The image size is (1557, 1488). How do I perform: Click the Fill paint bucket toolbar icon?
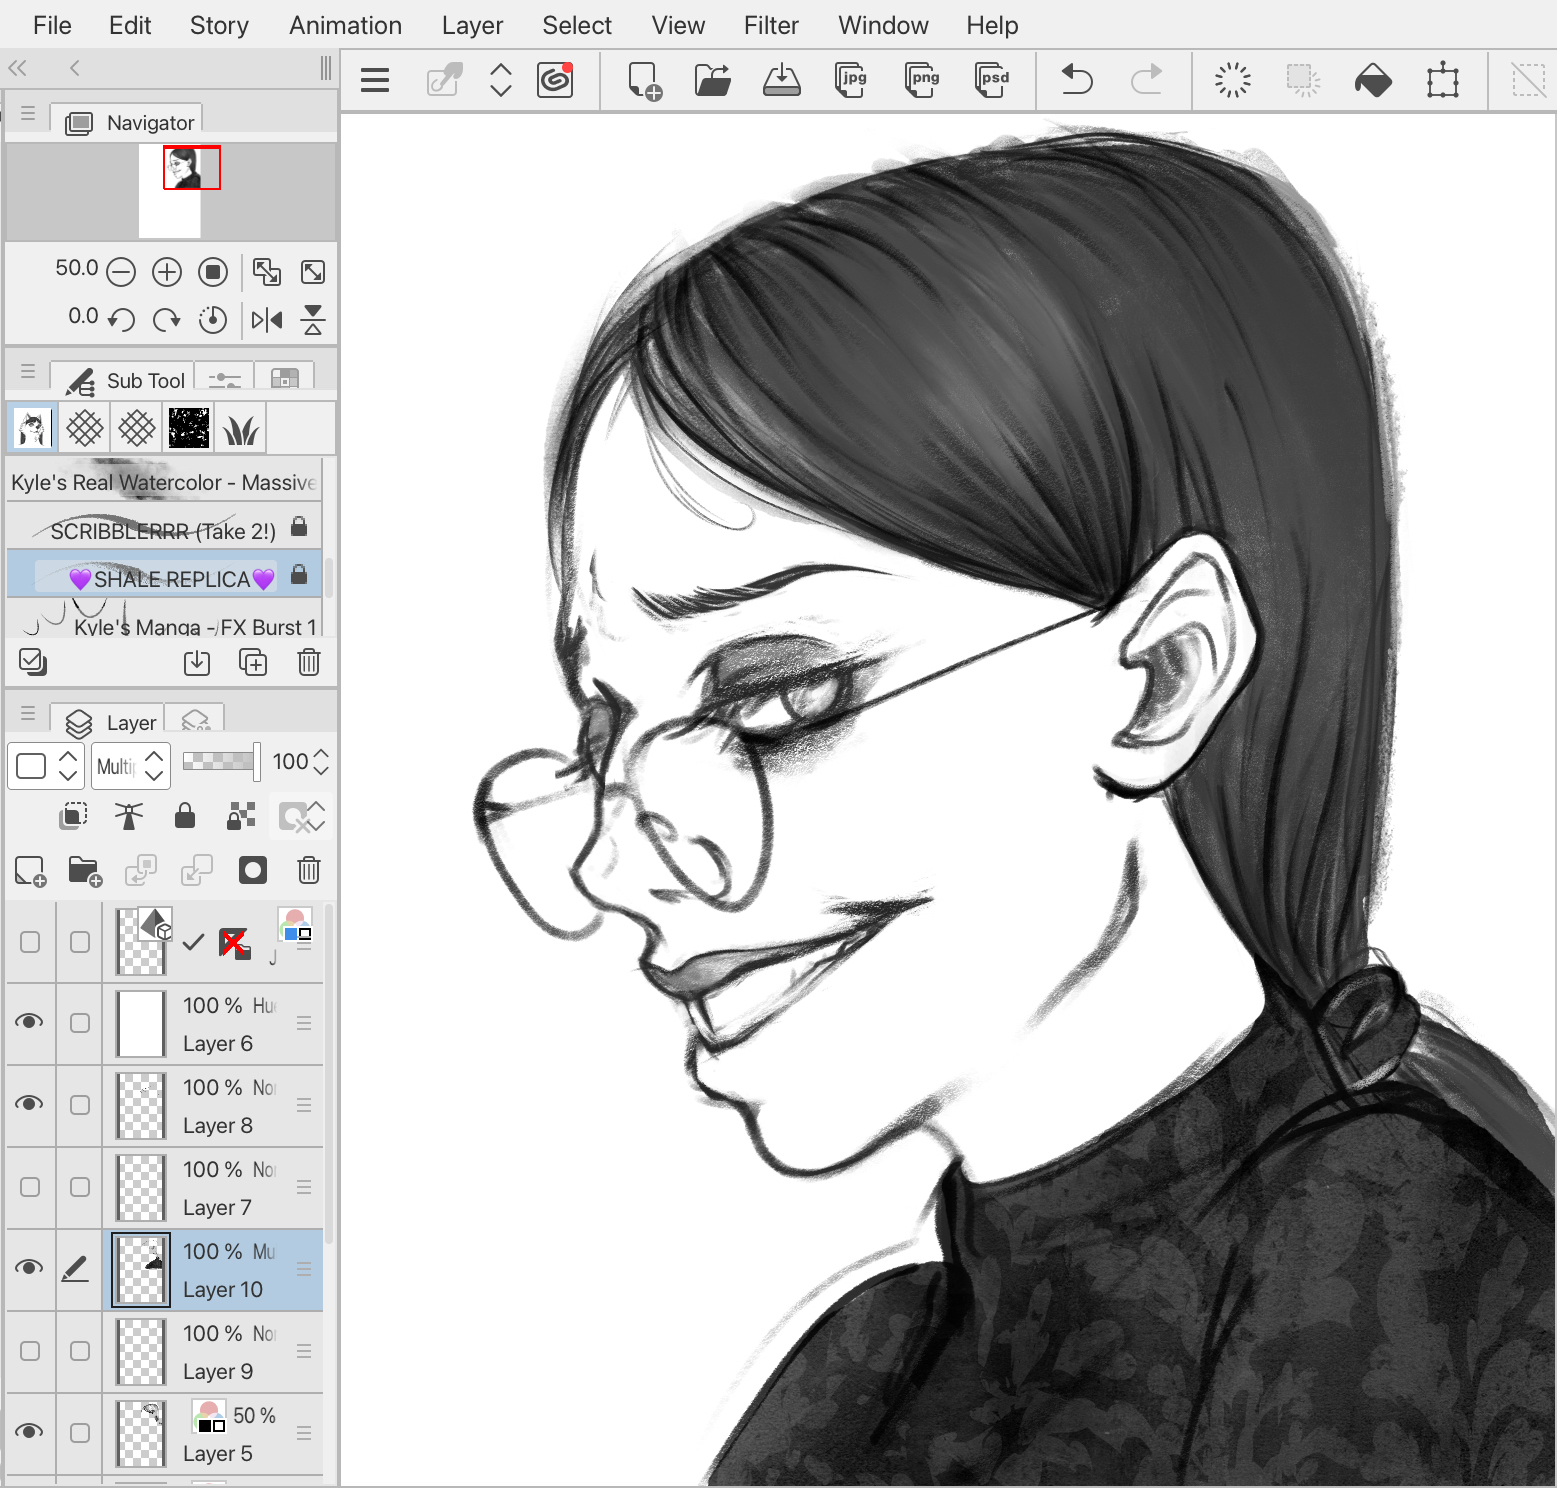click(x=1373, y=80)
